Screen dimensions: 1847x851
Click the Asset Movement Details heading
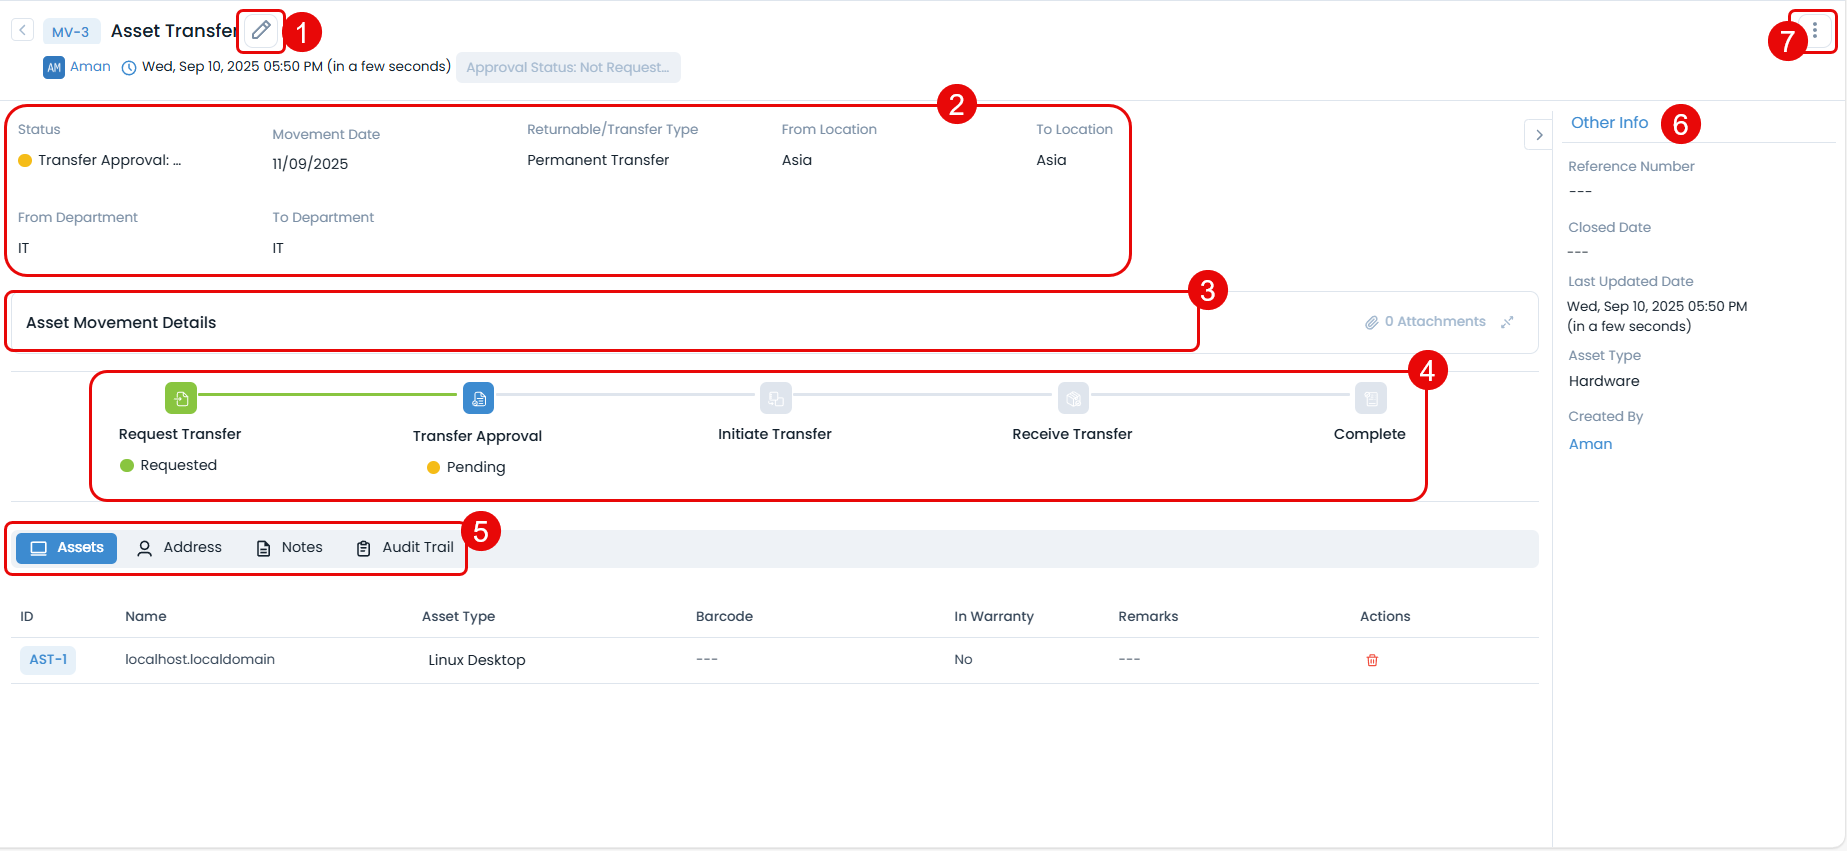click(121, 322)
